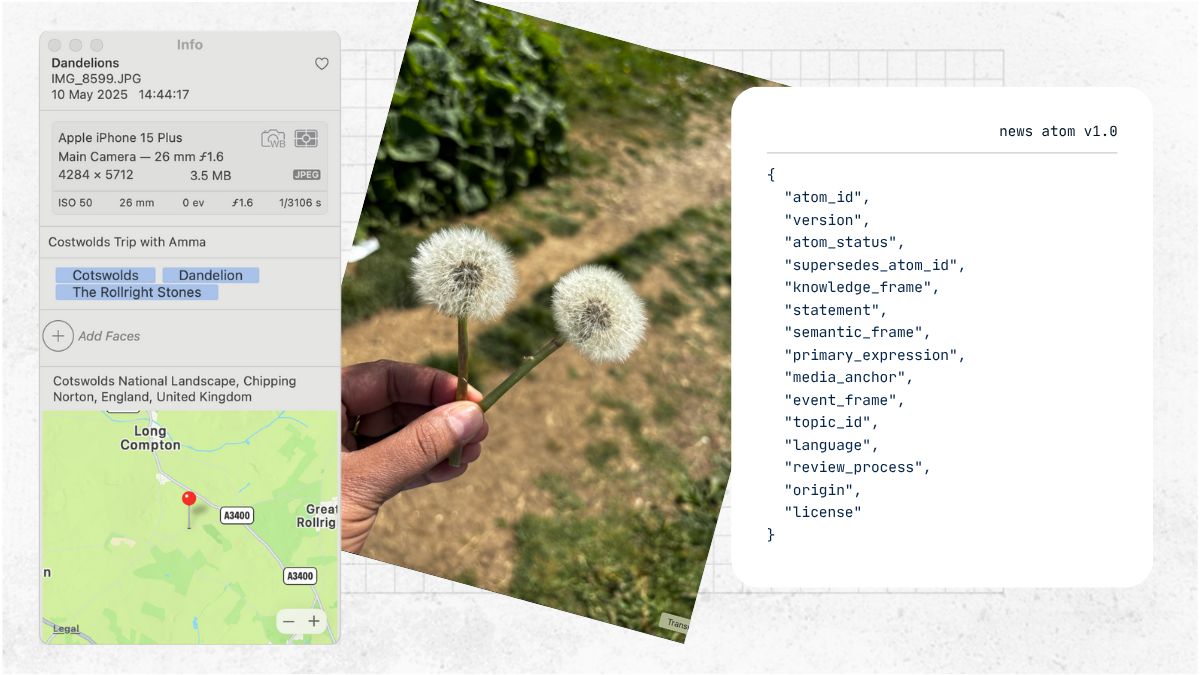Image resolution: width=1200 pixels, height=675 pixels.
Task: Zoom out on the map
Action: (288, 621)
